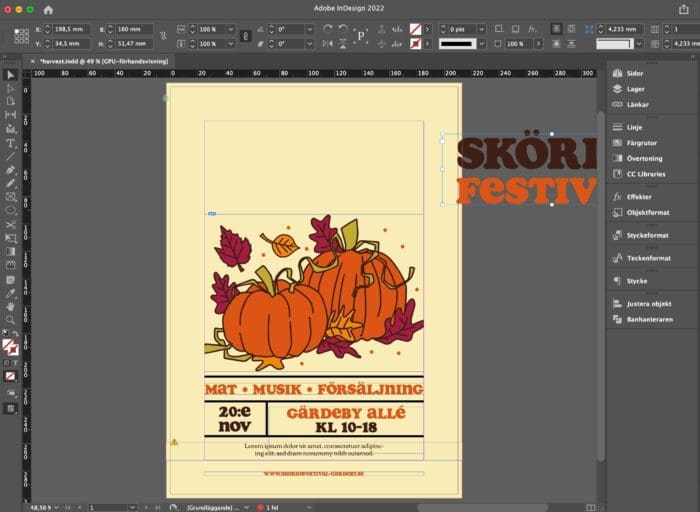Toggle constrain width and height proportions
The width and height of the screenshot is (700, 512).
[x=163, y=36]
